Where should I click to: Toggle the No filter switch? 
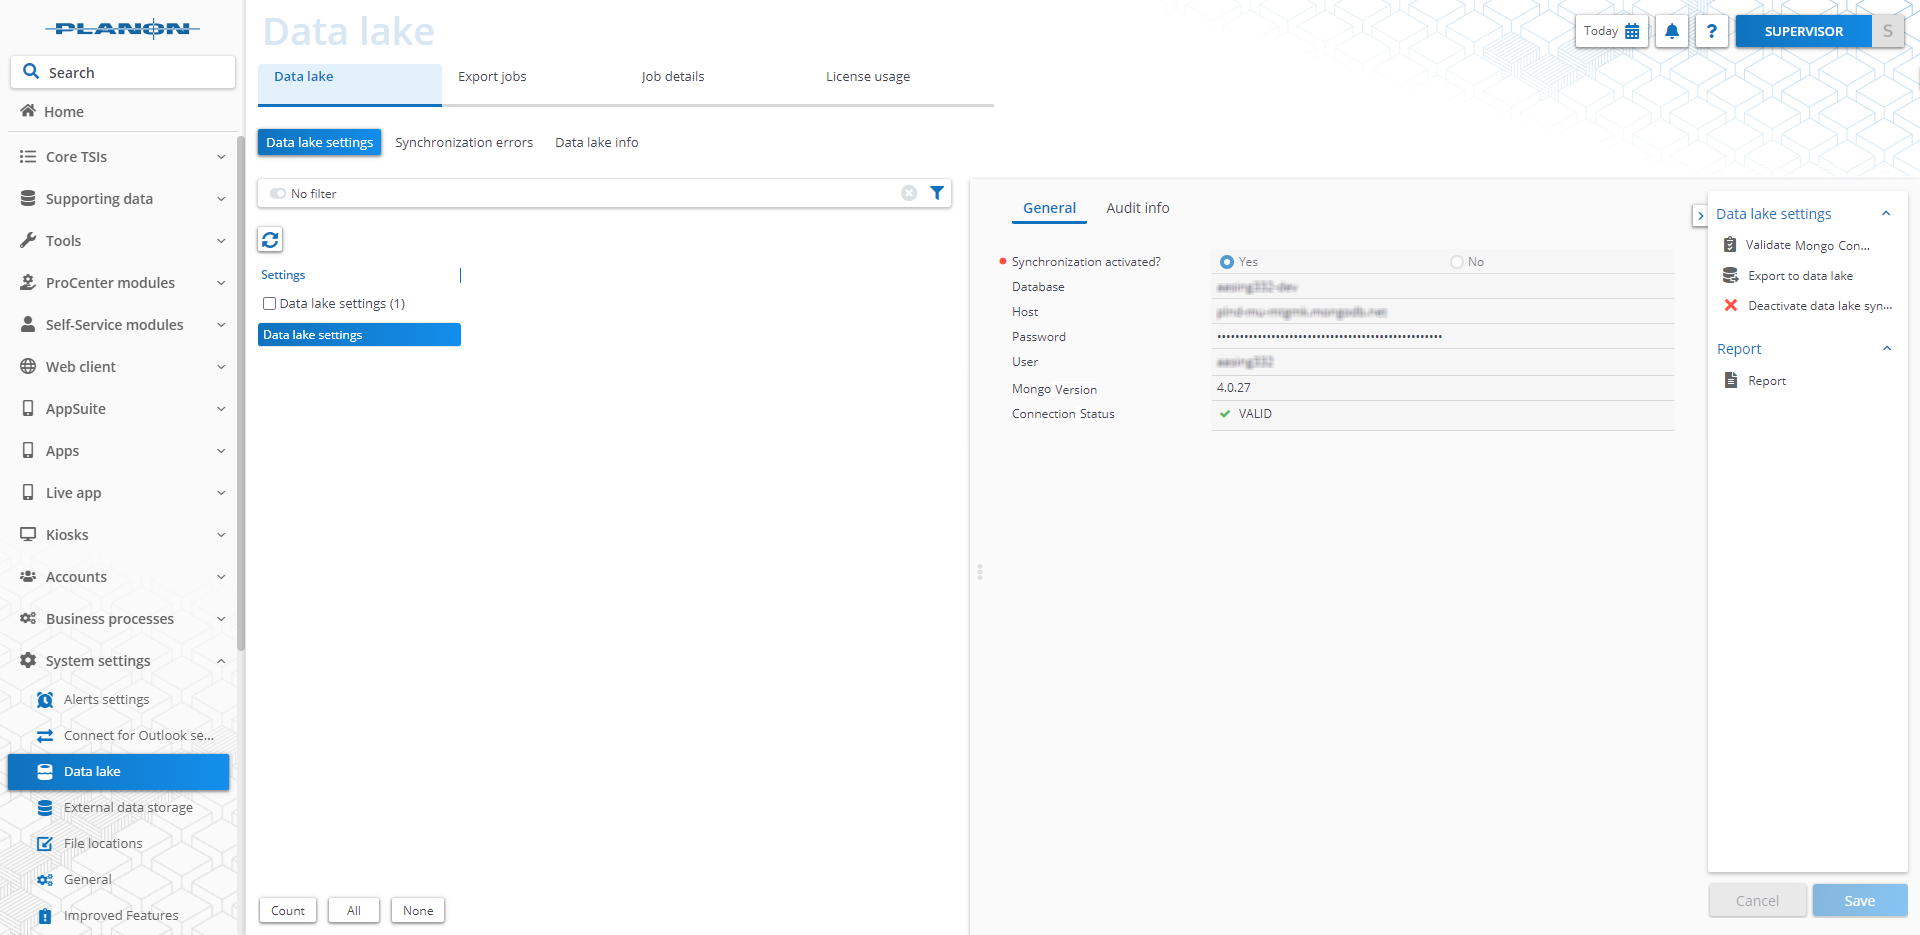(277, 193)
